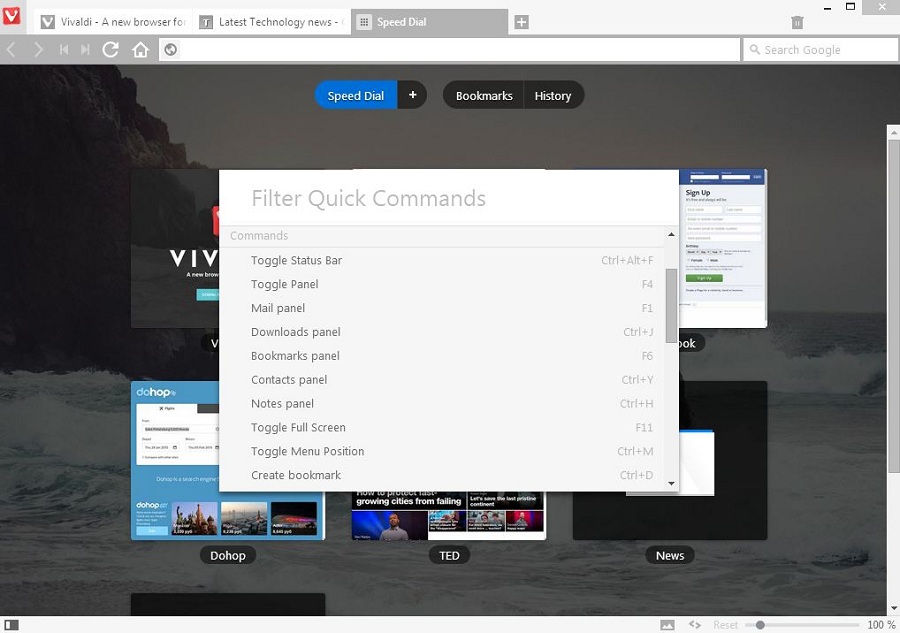Add a new Speed Dial group
The height and width of the screenshot is (633, 900).
click(412, 95)
